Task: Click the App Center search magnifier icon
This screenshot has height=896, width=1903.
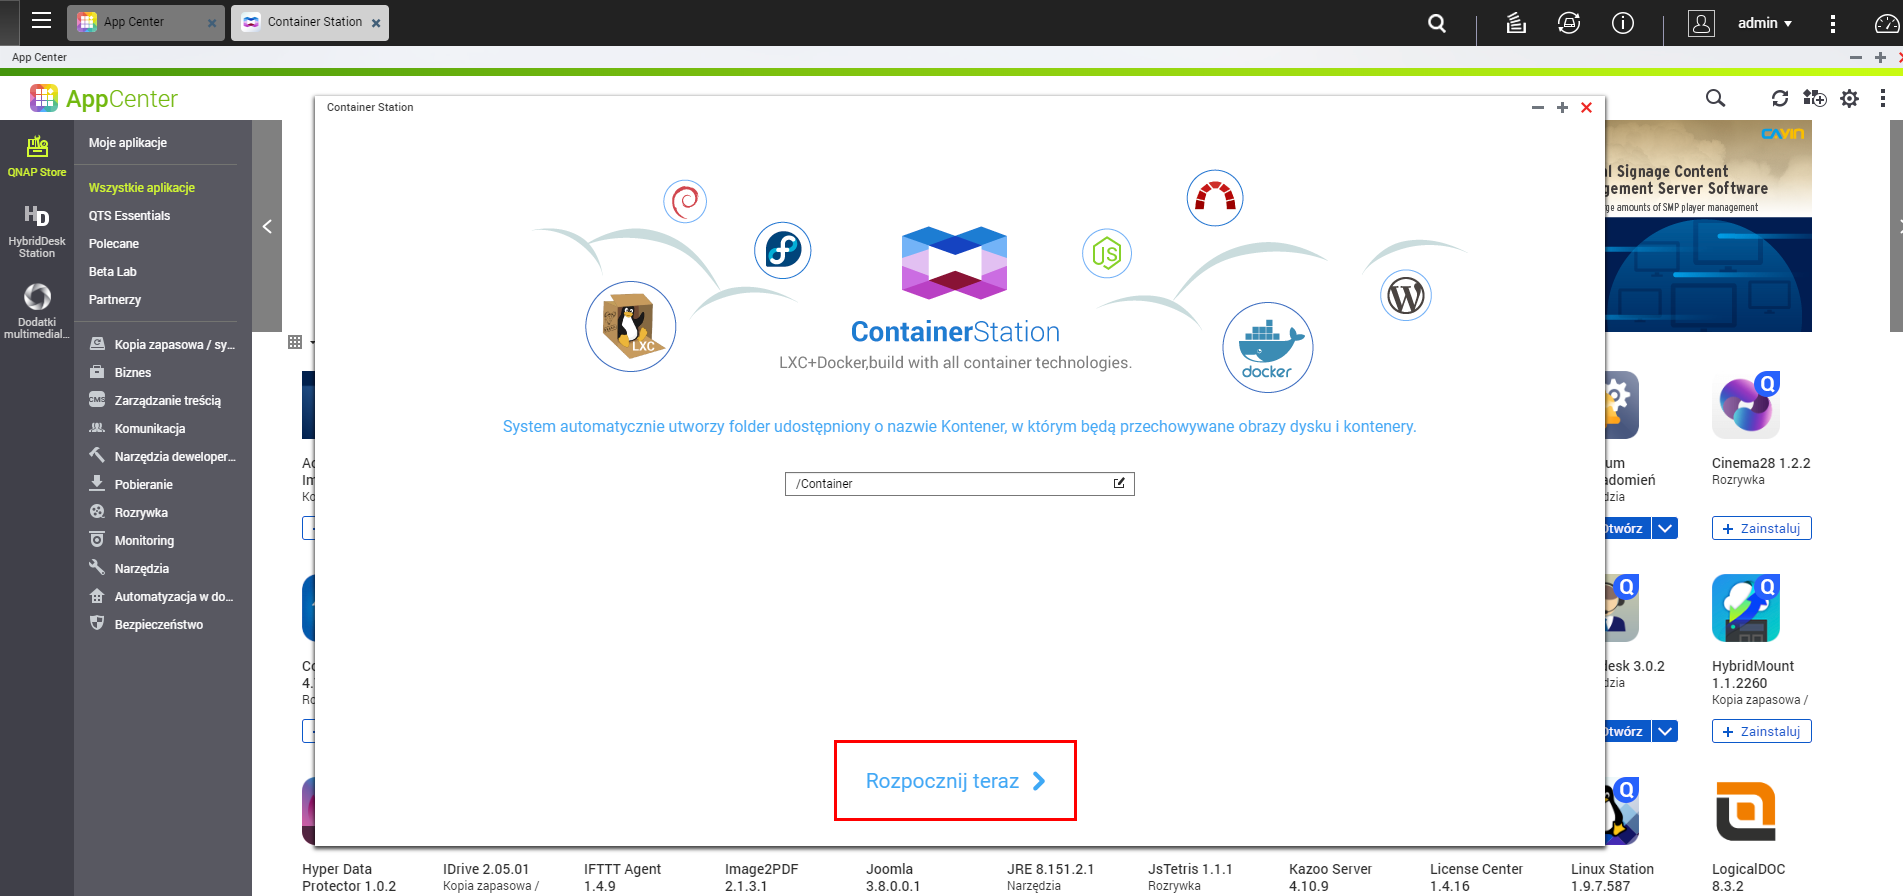Action: tap(1715, 98)
